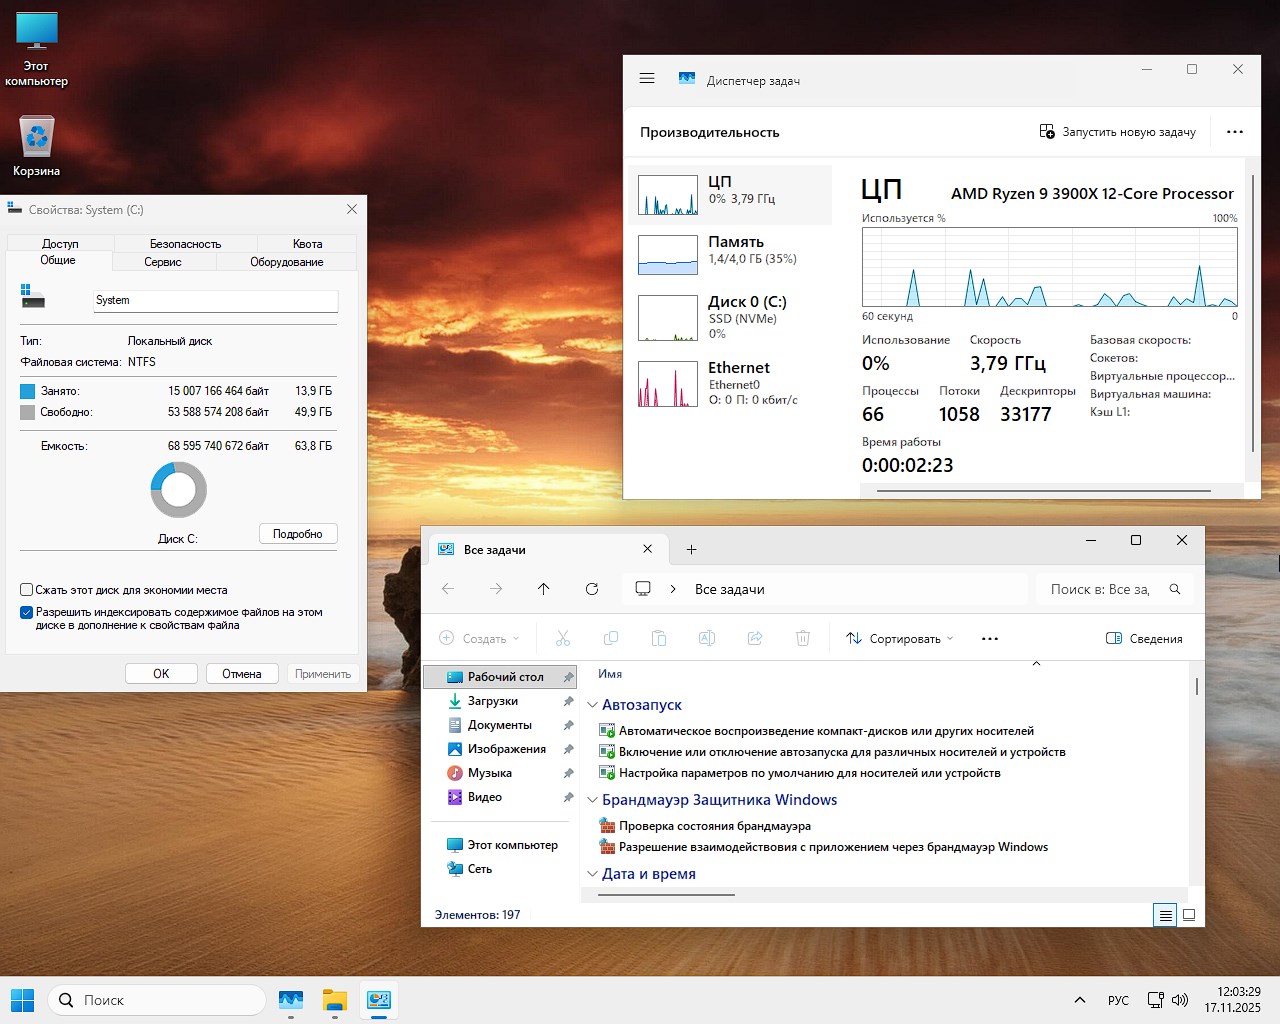Switch to the Безопасность tab
This screenshot has width=1280, height=1024.
(185, 244)
